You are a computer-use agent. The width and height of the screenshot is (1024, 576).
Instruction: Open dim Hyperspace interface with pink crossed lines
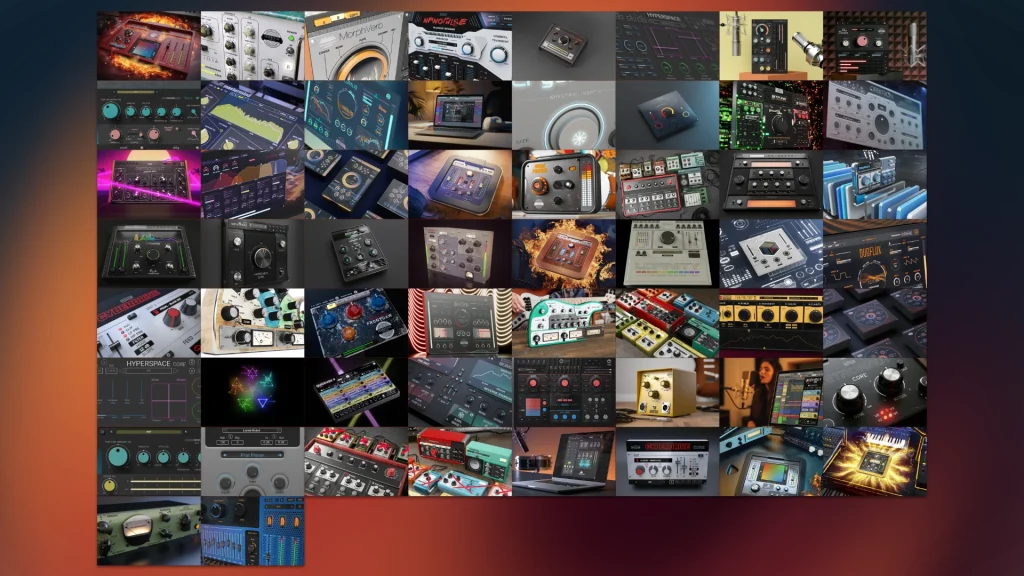(667, 46)
